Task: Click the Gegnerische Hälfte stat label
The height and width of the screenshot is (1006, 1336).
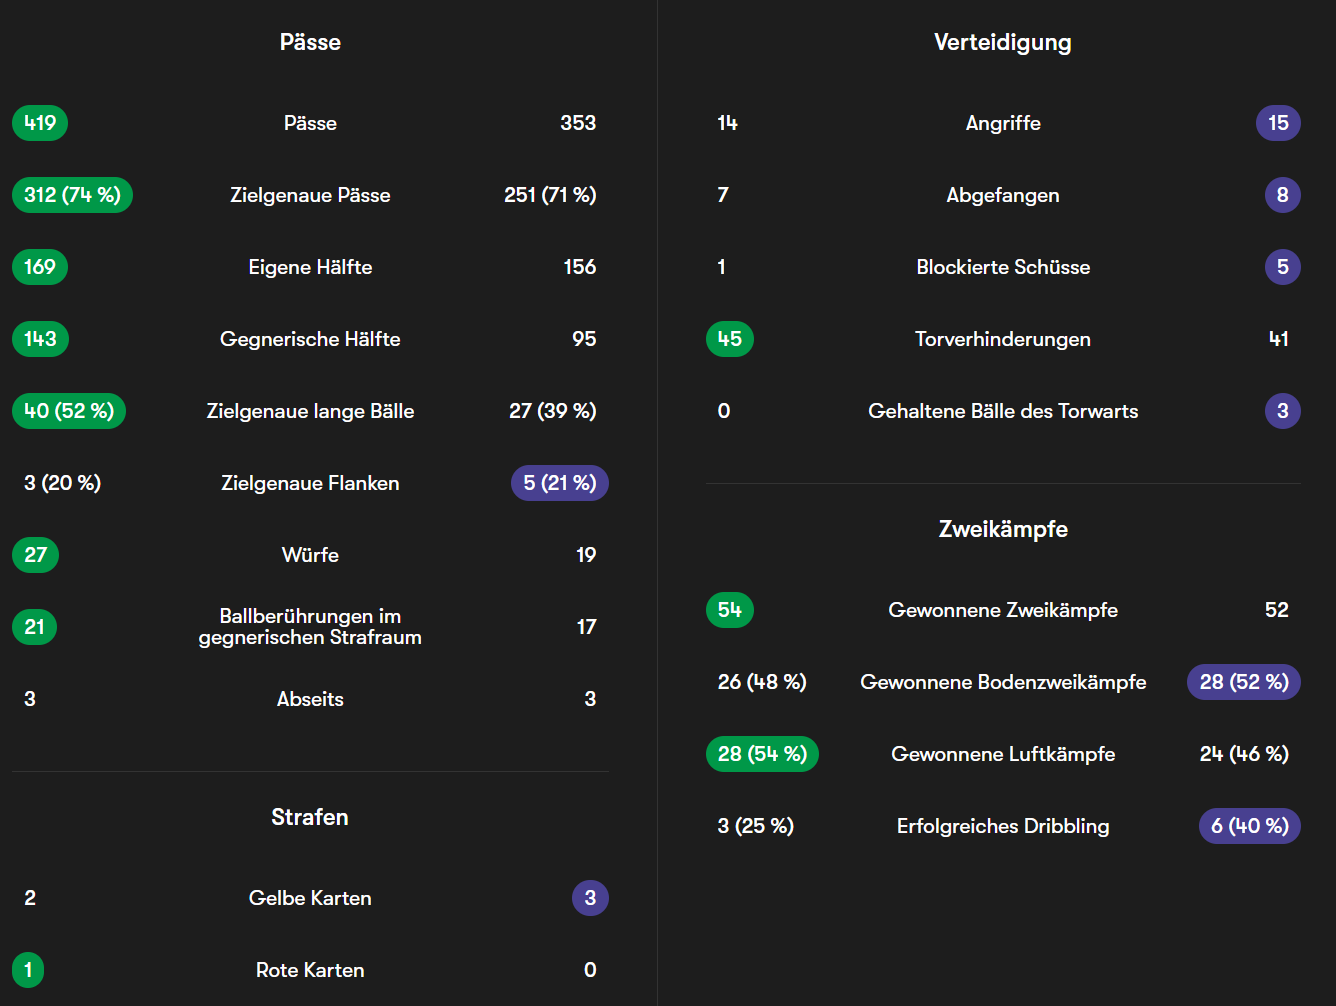Action: pyautogui.click(x=310, y=339)
